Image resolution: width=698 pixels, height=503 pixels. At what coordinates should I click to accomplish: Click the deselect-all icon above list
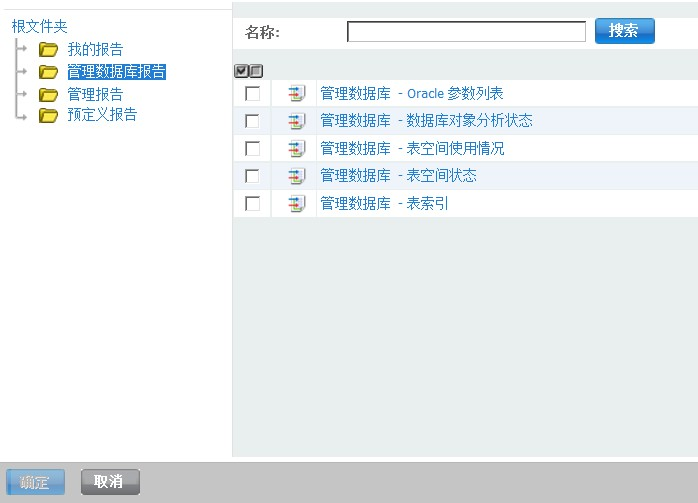coord(256,71)
